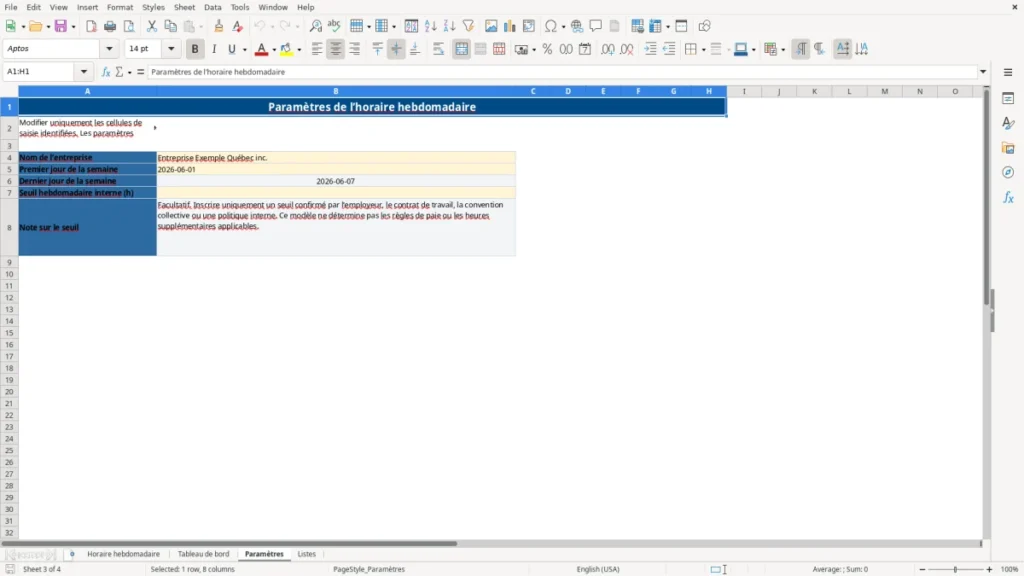Toggle Underline formatting
The width and height of the screenshot is (1024, 576).
click(231, 49)
